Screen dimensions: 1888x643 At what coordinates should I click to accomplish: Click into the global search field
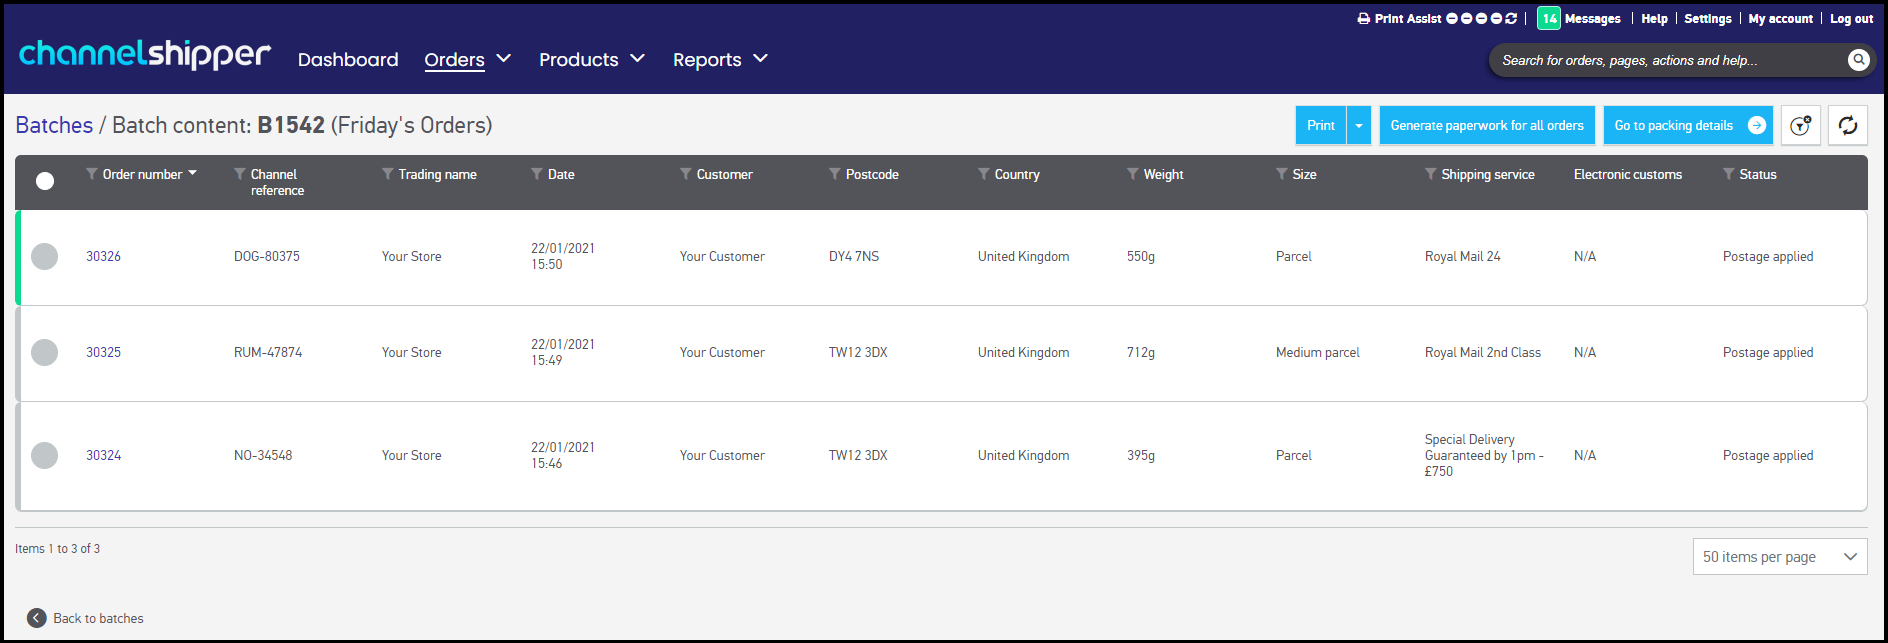[1665, 61]
